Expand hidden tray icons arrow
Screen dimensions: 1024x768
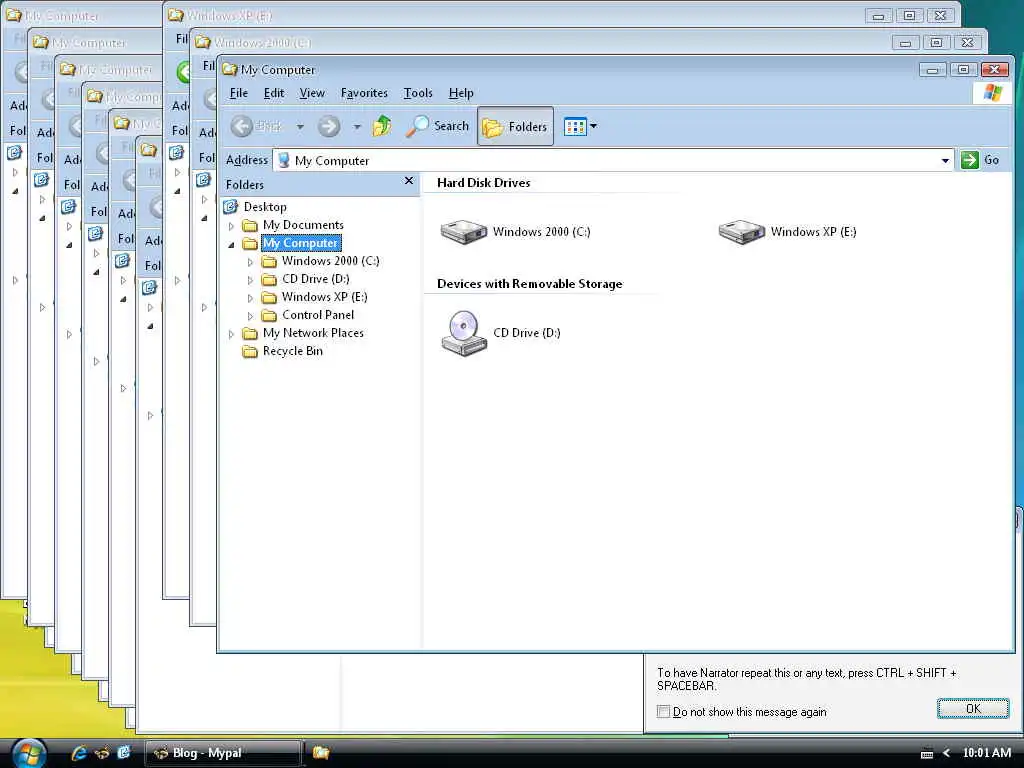click(946, 754)
